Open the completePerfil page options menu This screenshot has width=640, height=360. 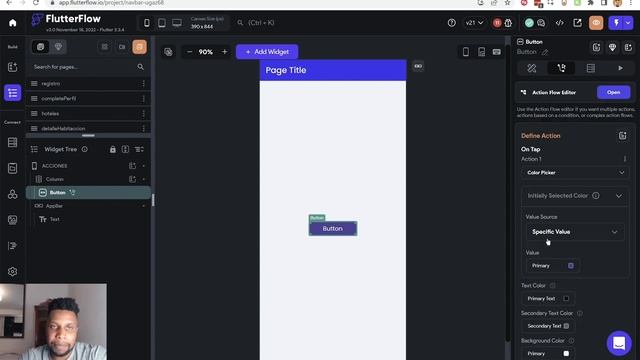pyautogui.click(x=143, y=98)
